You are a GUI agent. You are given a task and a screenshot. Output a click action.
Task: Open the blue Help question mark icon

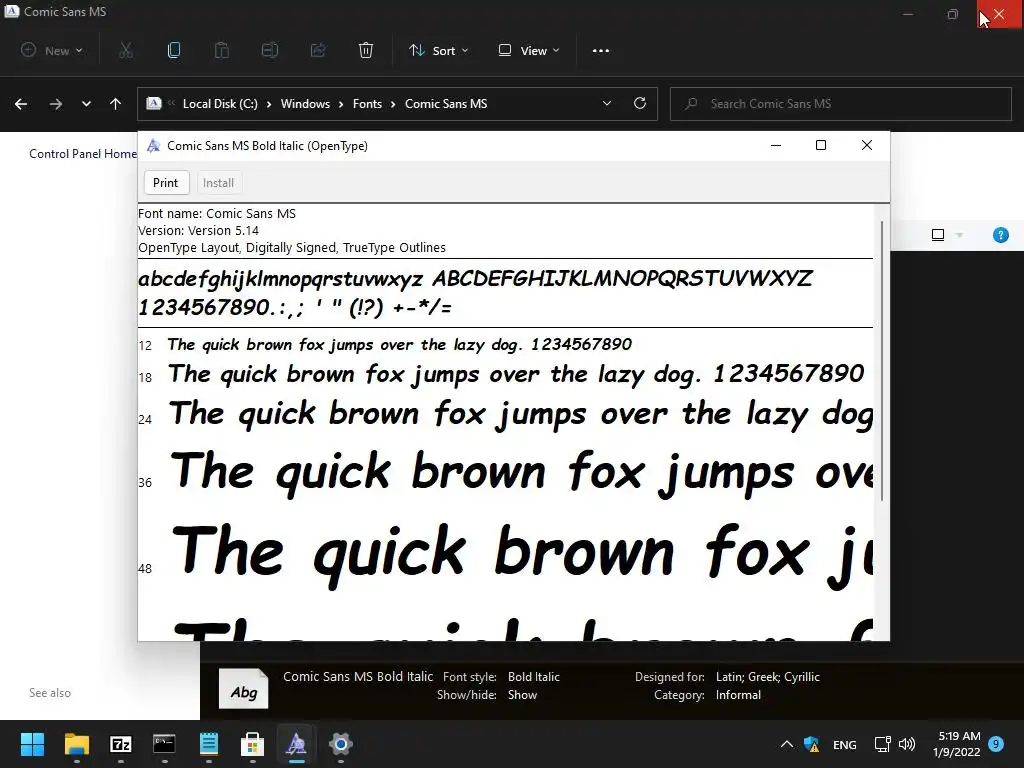click(1000, 235)
